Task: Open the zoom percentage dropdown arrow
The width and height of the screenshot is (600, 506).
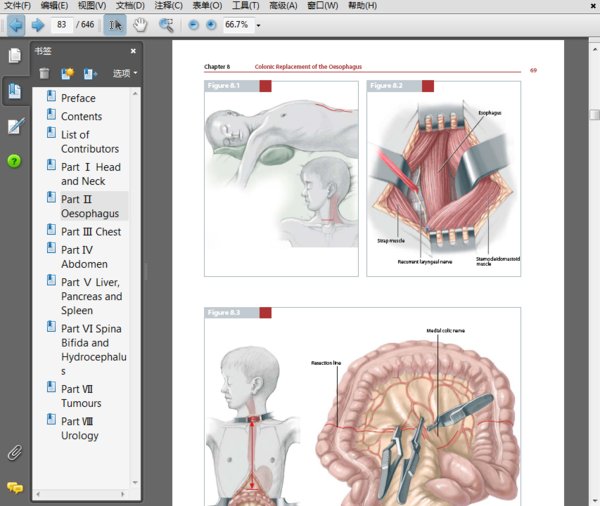Action: [x=258, y=25]
